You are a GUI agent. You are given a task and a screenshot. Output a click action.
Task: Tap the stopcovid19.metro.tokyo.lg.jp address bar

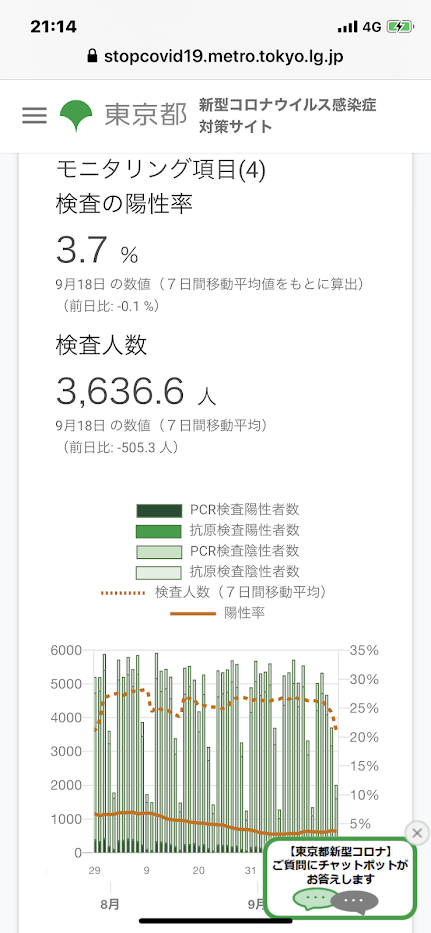[216, 57]
